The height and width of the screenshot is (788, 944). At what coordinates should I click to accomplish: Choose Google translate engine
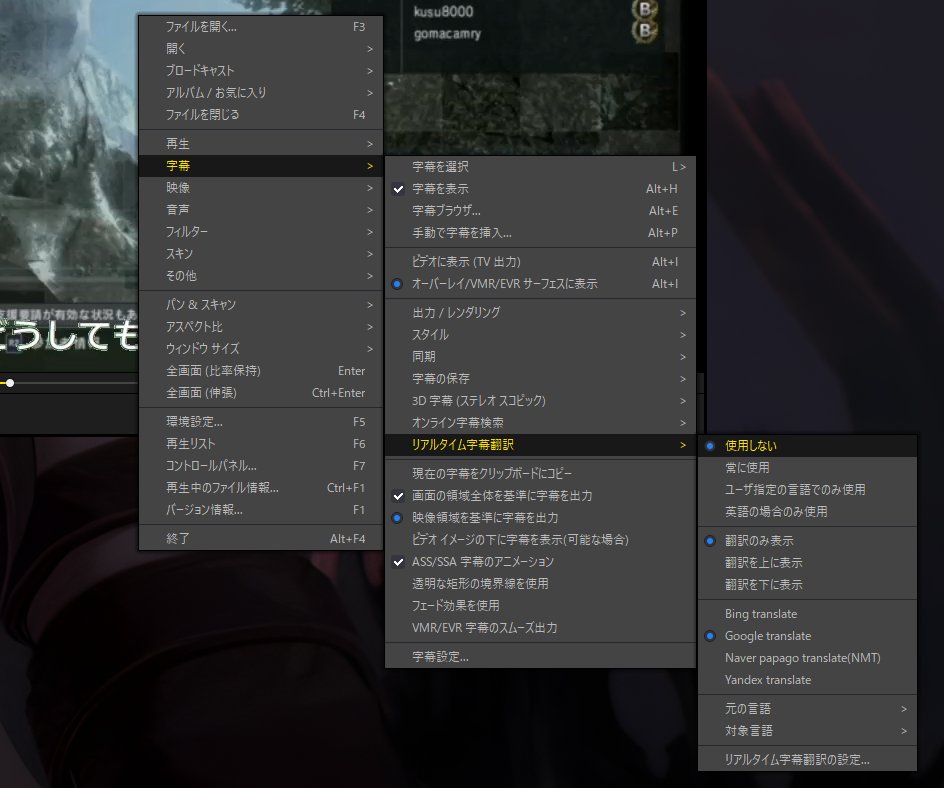point(807,636)
